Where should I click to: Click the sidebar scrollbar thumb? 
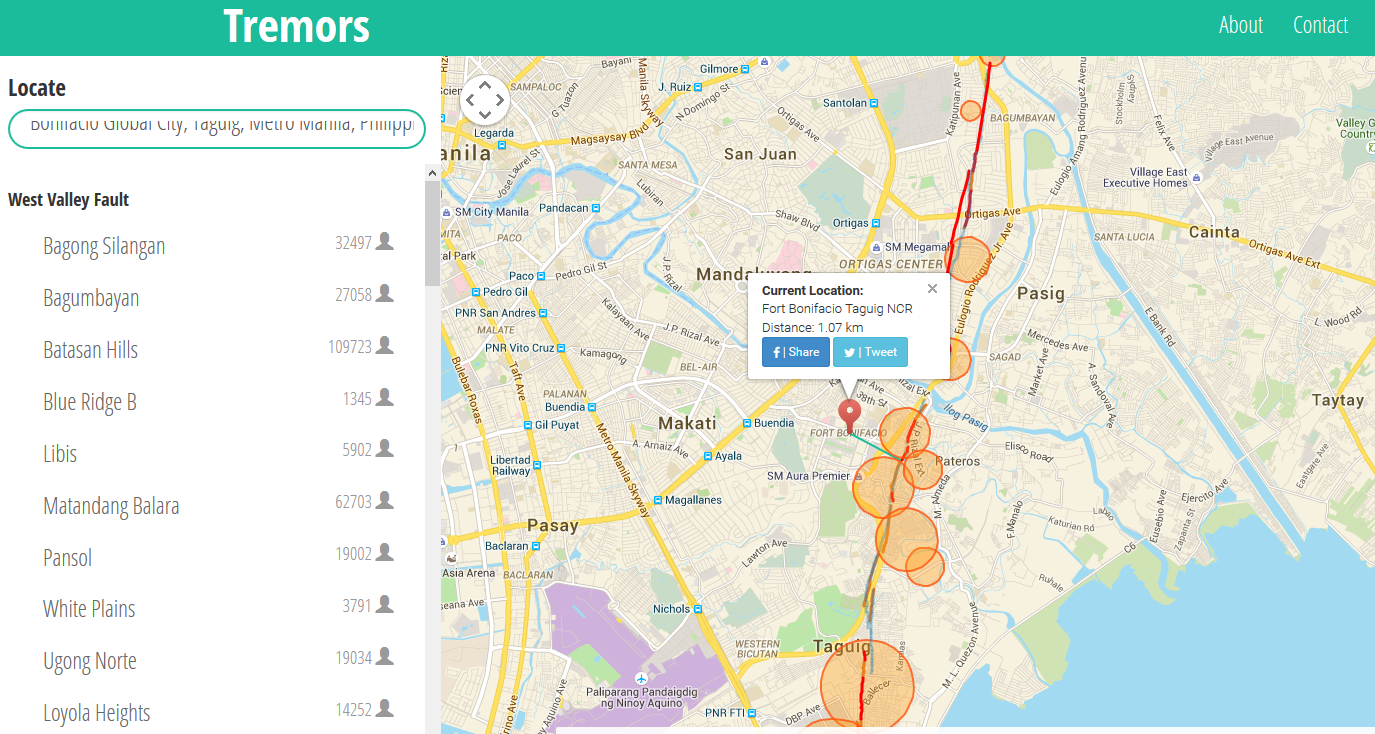(x=433, y=234)
